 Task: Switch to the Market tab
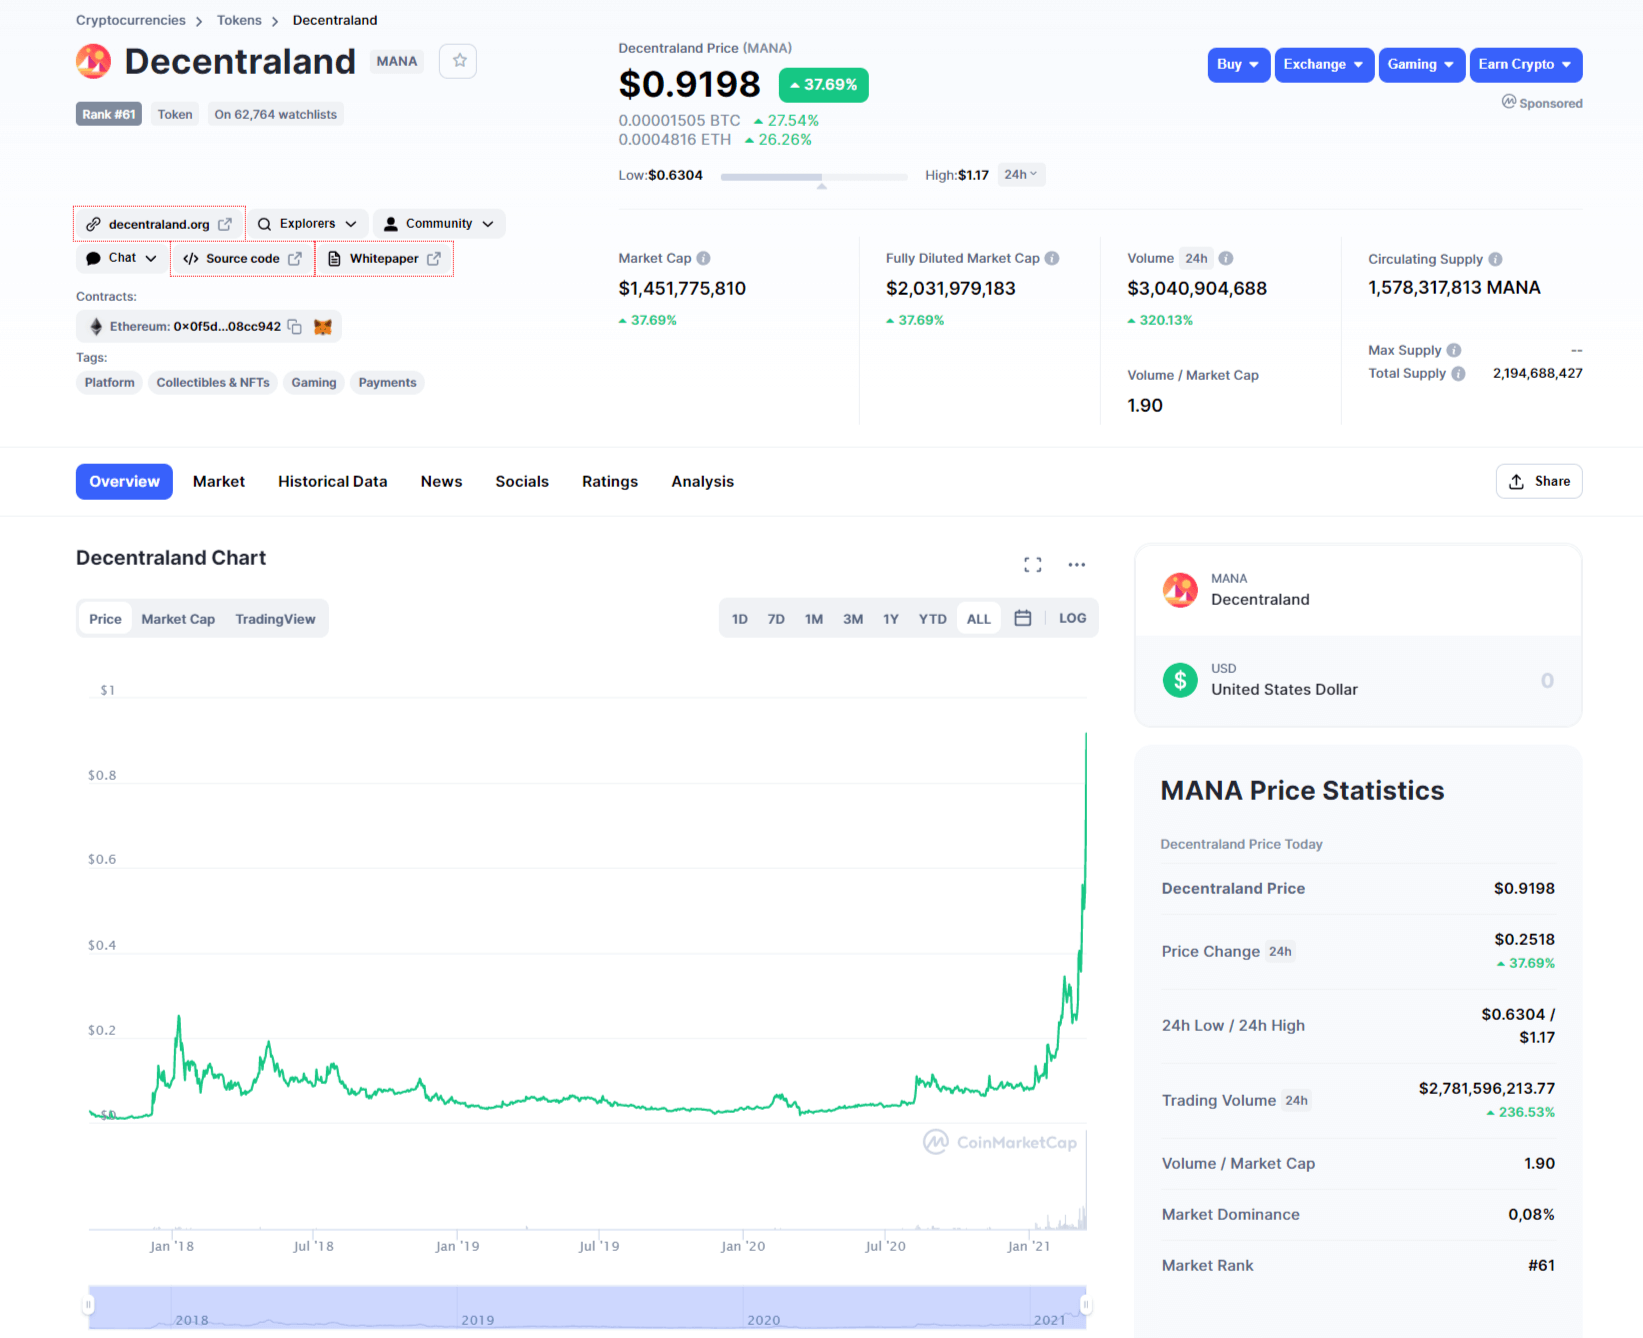pos(219,482)
